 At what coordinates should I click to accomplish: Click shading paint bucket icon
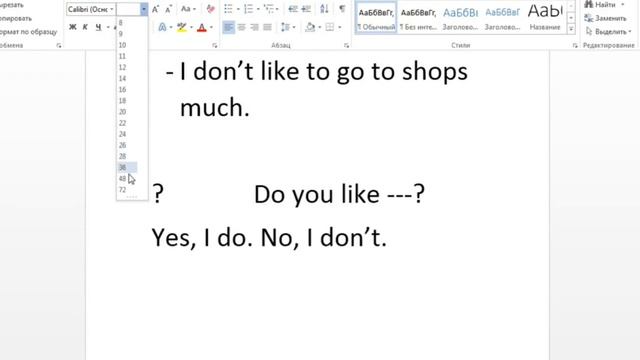[x=310, y=27]
